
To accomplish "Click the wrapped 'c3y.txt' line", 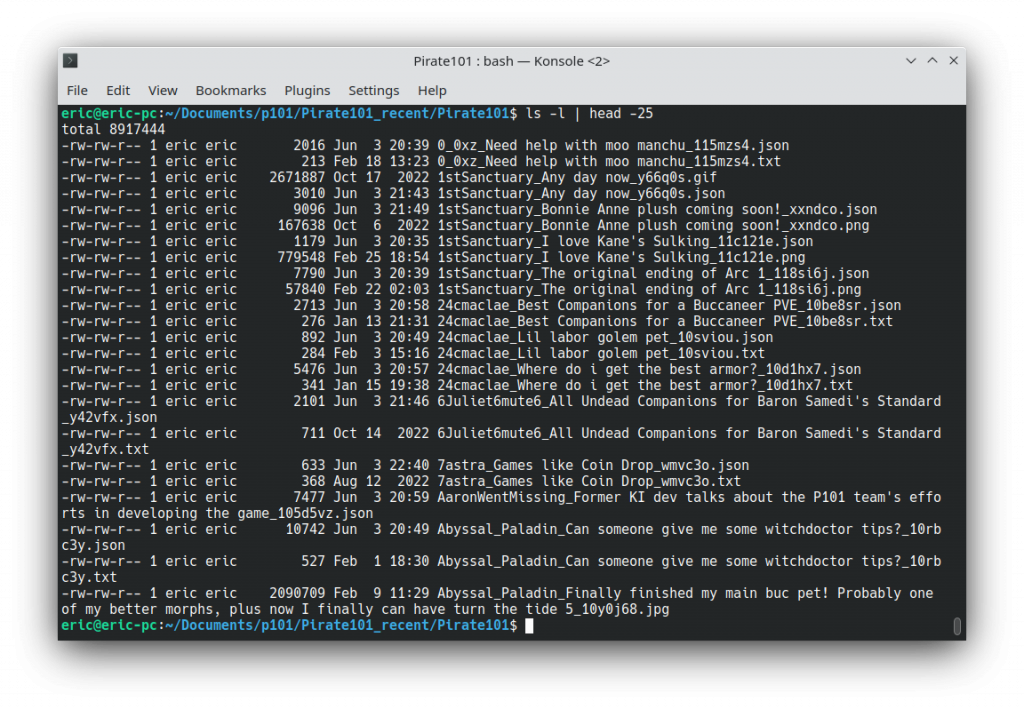I will (x=89, y=577).
